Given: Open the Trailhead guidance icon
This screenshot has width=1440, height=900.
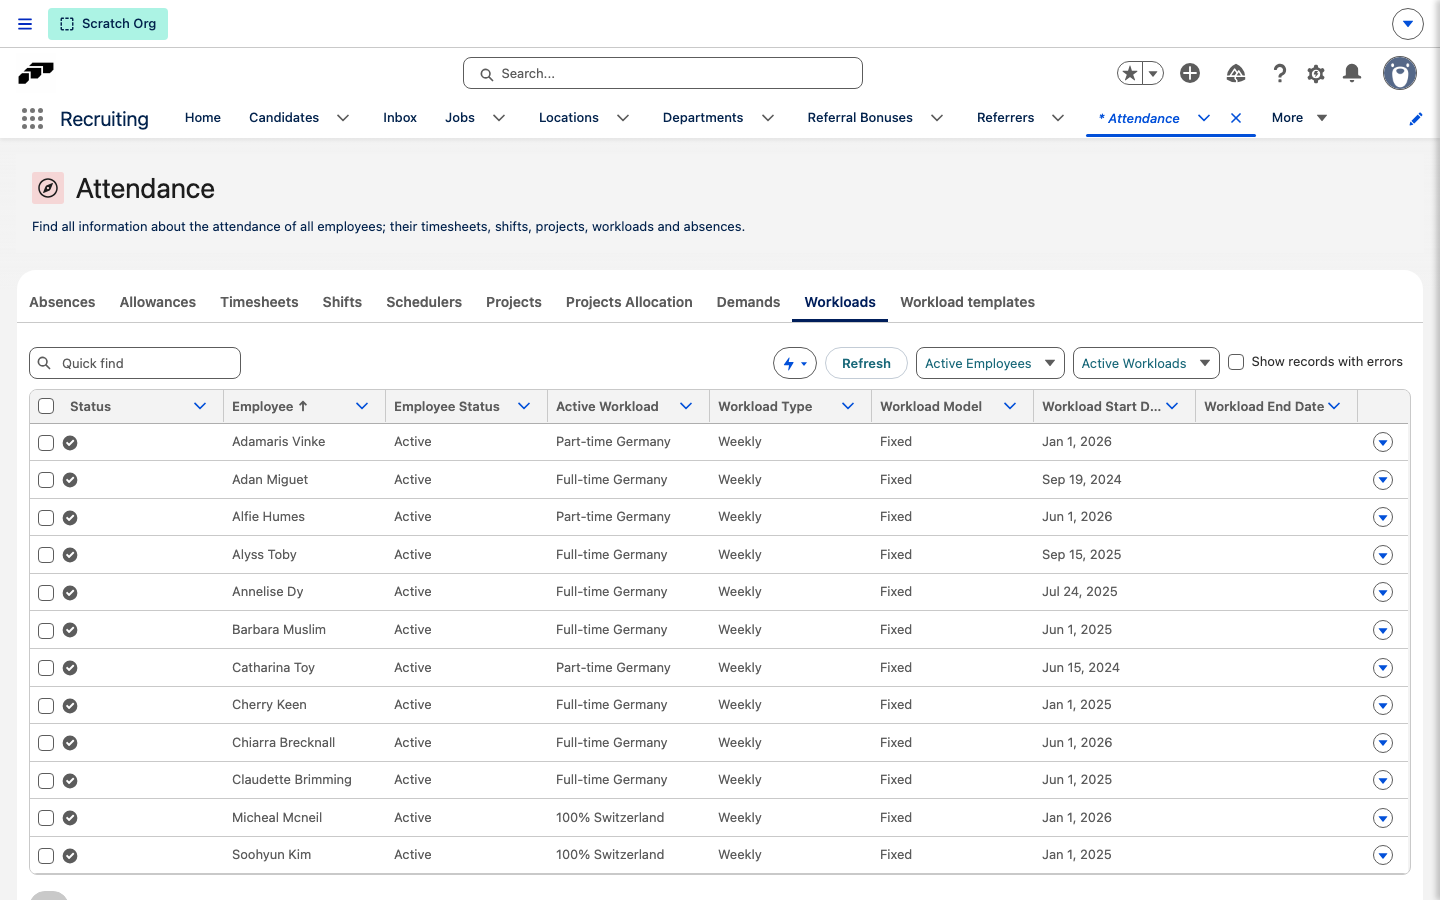Looking at the screenshot, I should coord(1236,73).
